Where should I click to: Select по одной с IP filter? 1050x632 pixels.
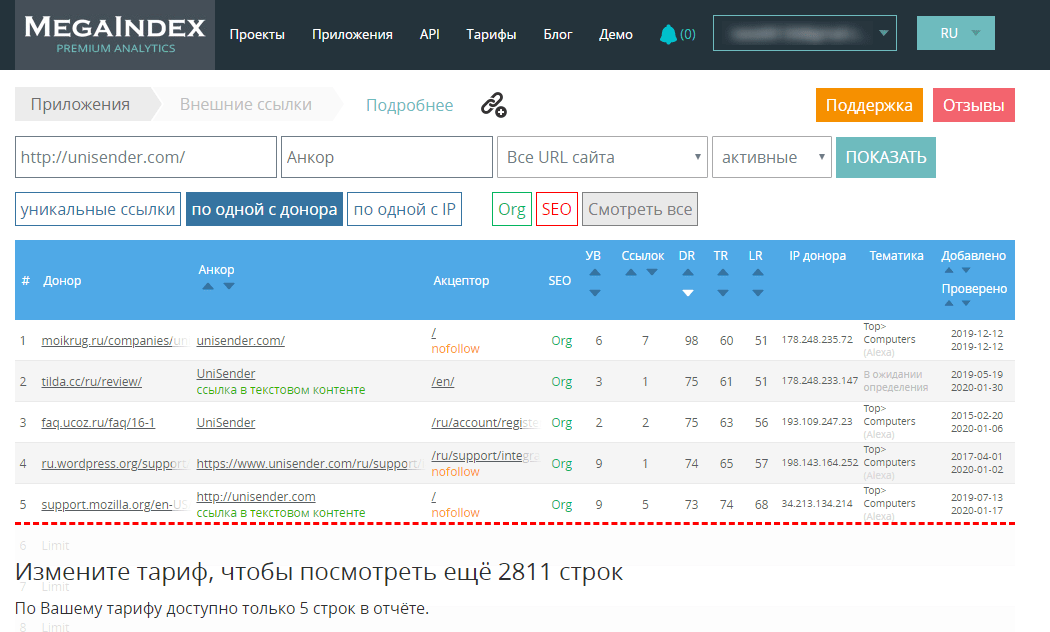coord(404,209)
